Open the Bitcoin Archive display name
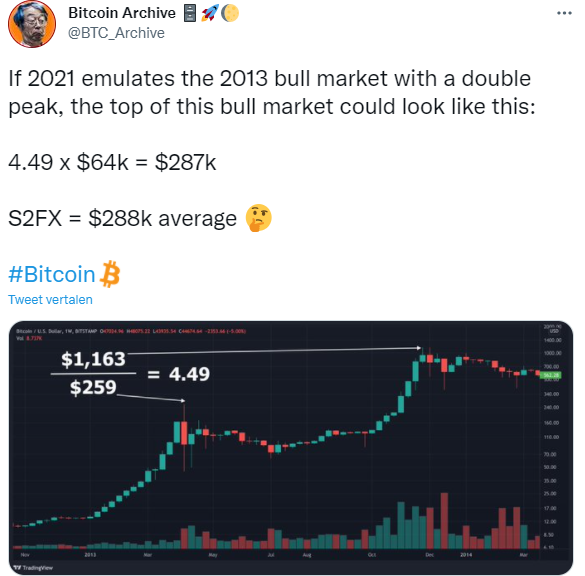The height and width of the screenshot is (576, 585). [x=122, y=13]
